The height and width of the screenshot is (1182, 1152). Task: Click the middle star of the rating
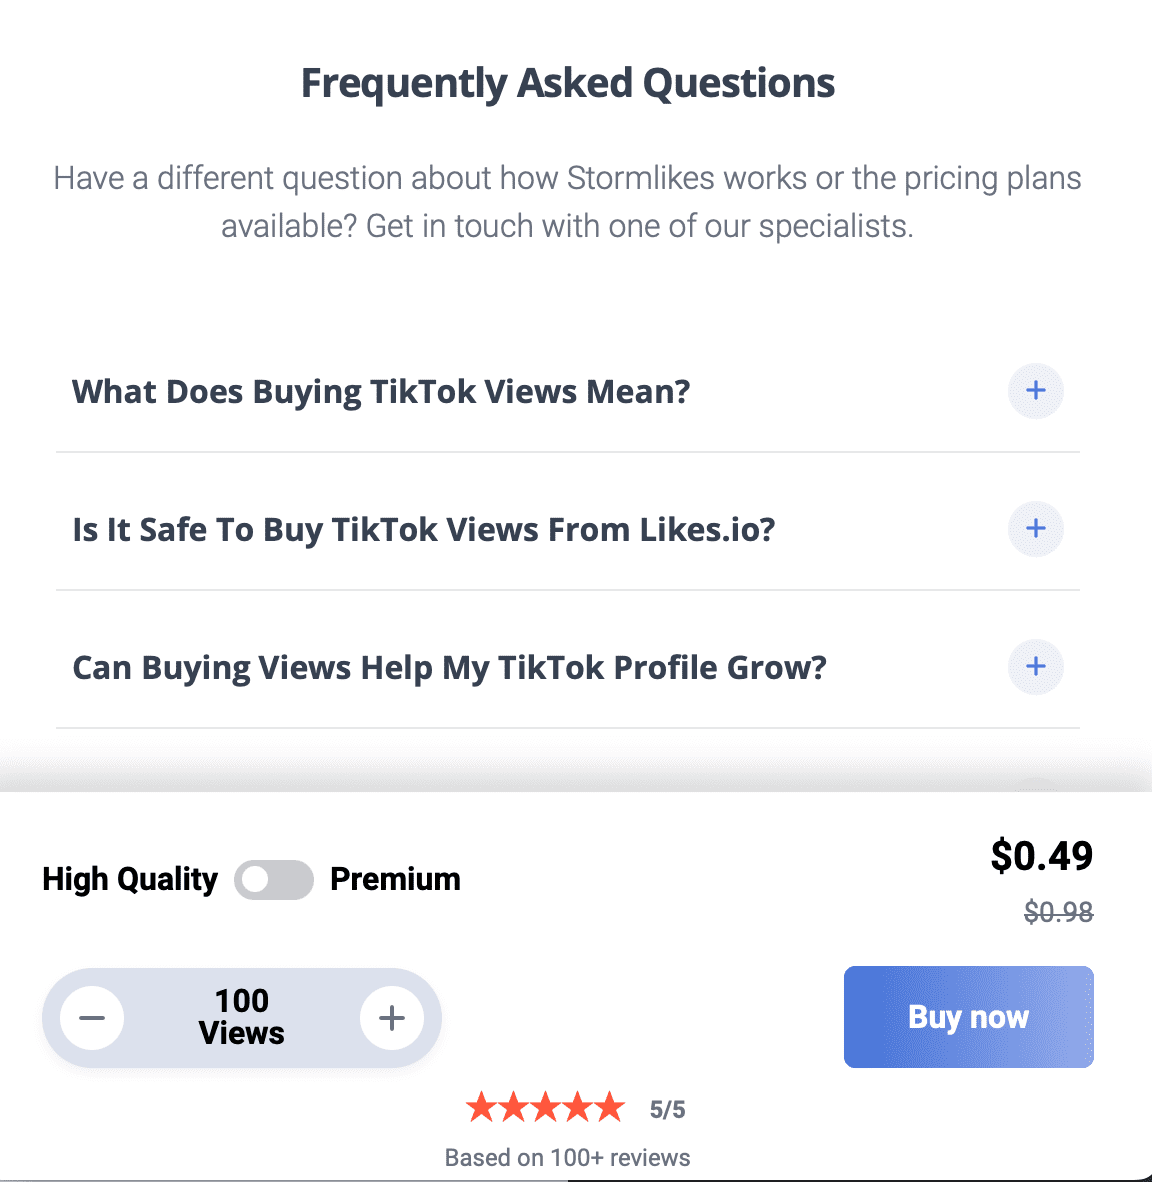pyautogui.click(x=547, y=1106)
